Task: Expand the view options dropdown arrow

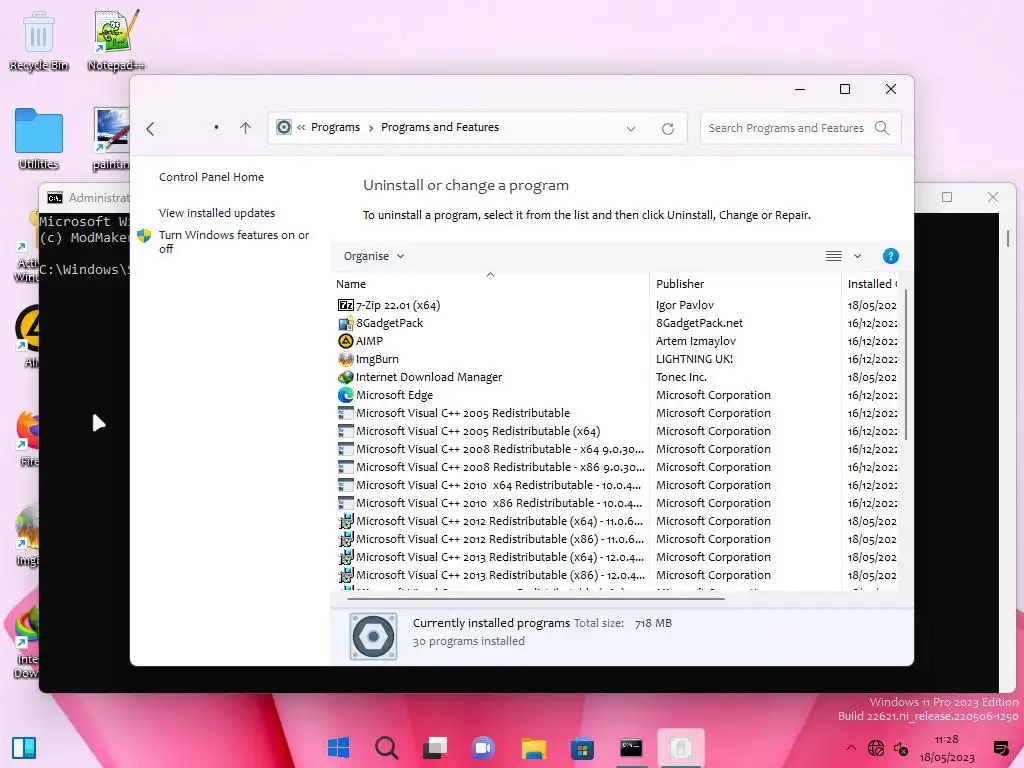Action: (x=857, y=256)
